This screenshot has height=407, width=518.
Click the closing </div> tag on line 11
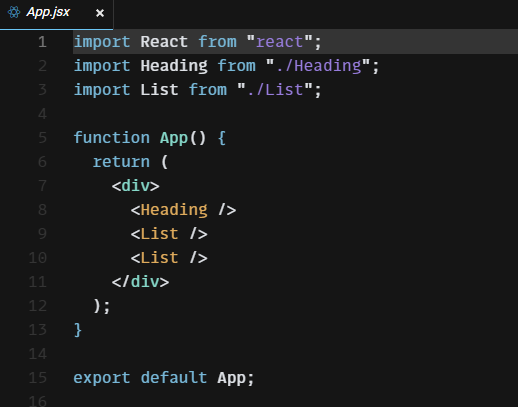[140, 282]
